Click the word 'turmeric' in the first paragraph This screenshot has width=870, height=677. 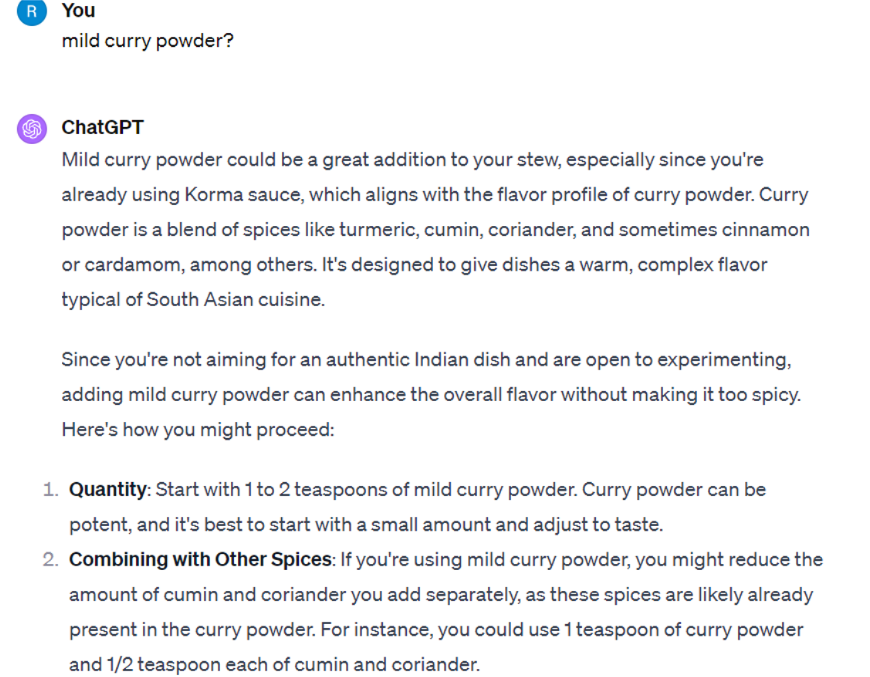[378, 230]
